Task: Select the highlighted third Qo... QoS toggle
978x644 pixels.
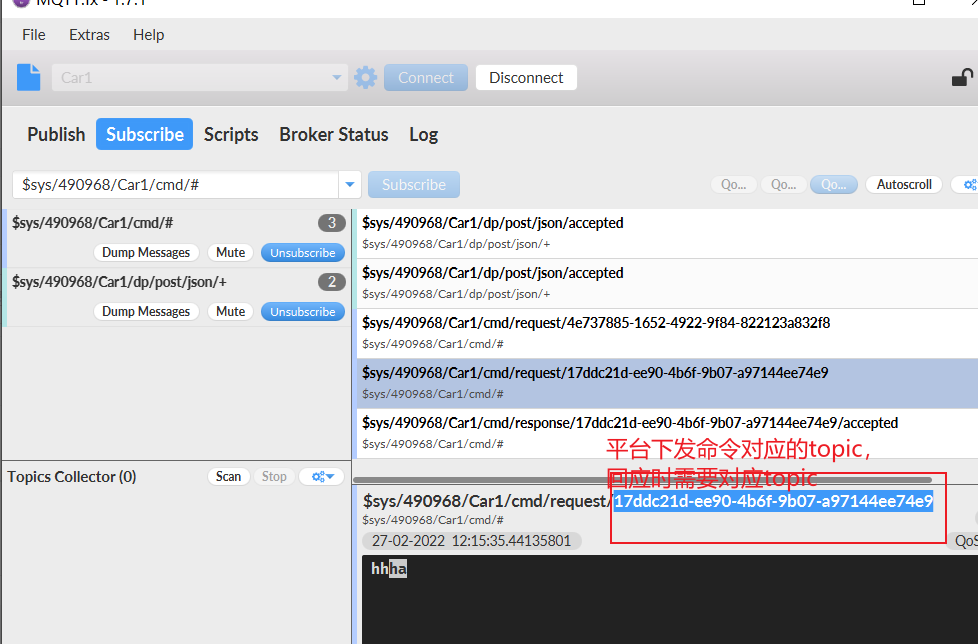Action: point(834,185)
